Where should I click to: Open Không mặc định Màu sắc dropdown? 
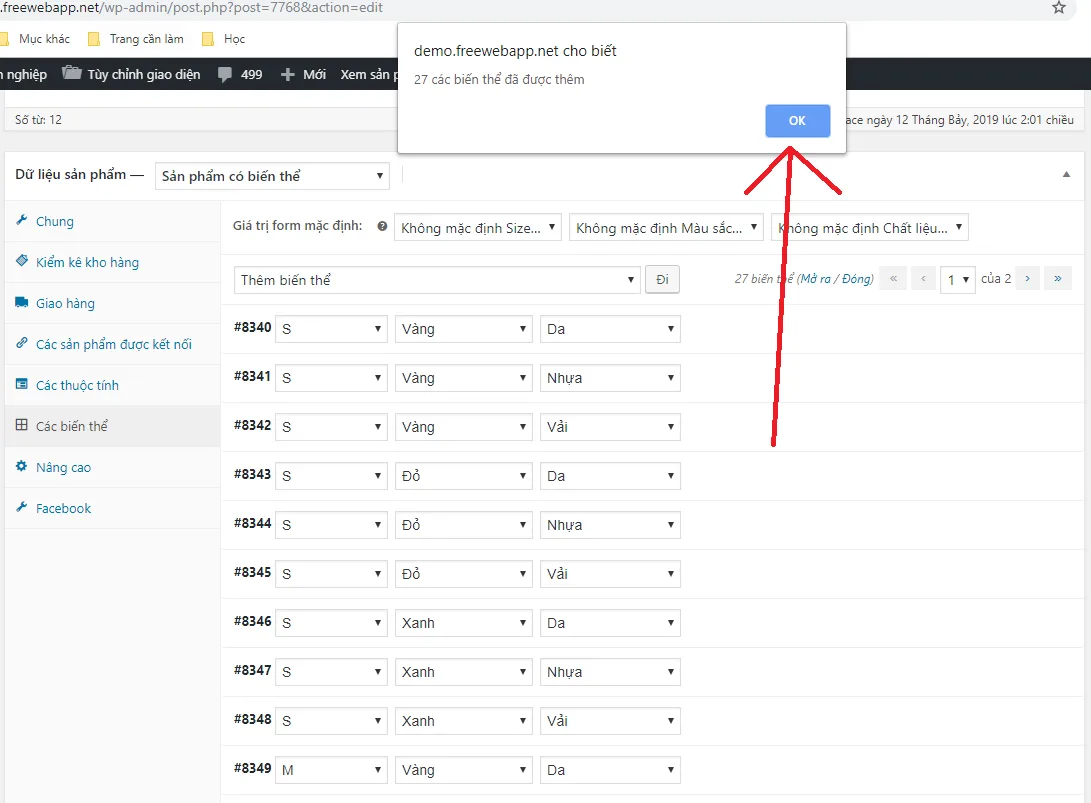pos(666,228)
